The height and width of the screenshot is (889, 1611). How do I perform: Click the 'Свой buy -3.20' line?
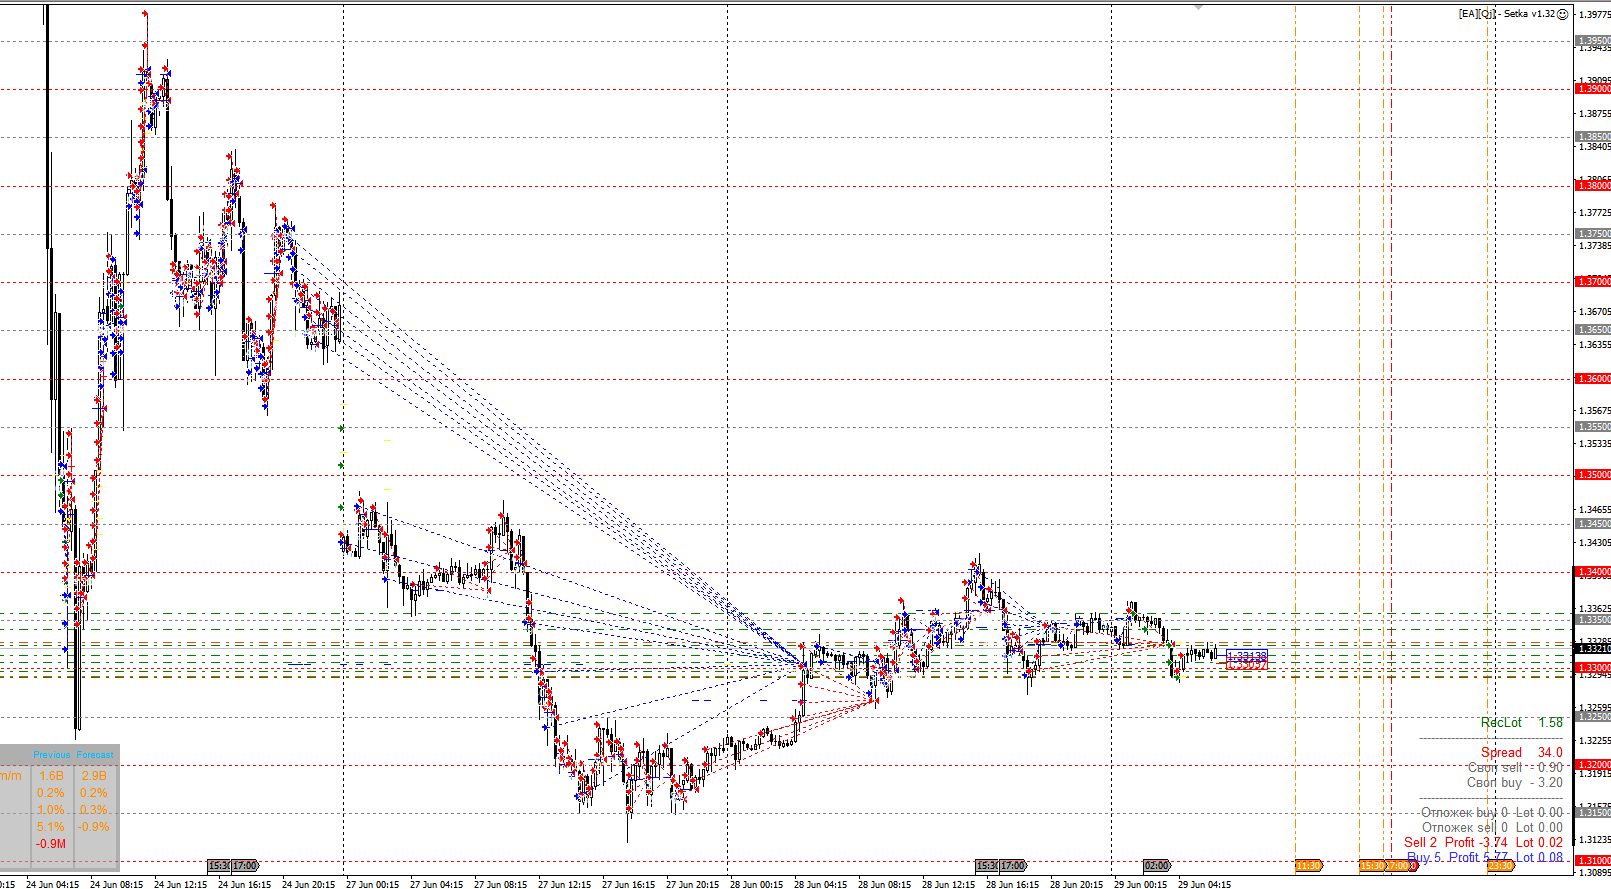pos(1515,782)
